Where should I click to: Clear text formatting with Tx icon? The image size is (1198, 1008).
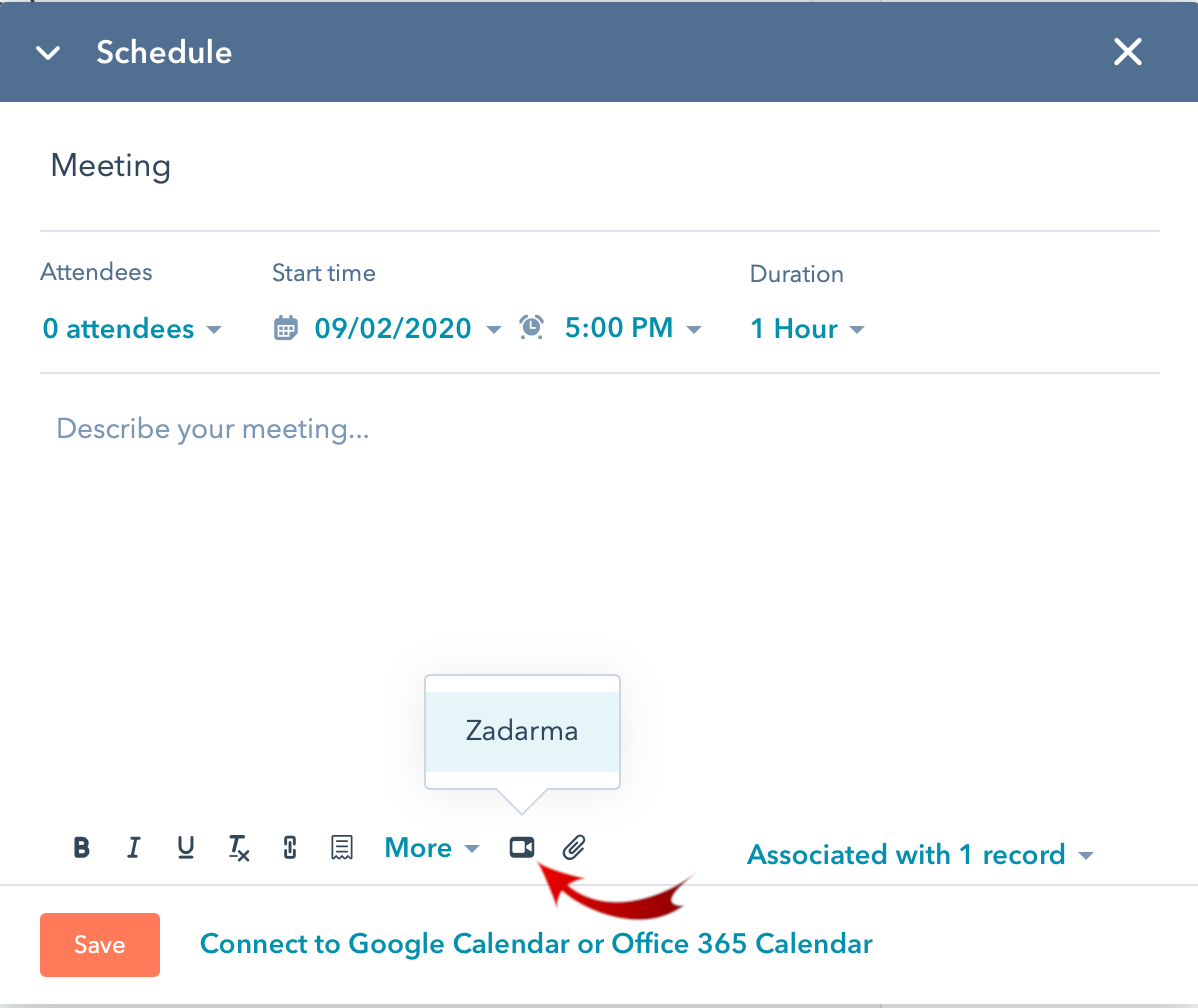tap(238, 848)
